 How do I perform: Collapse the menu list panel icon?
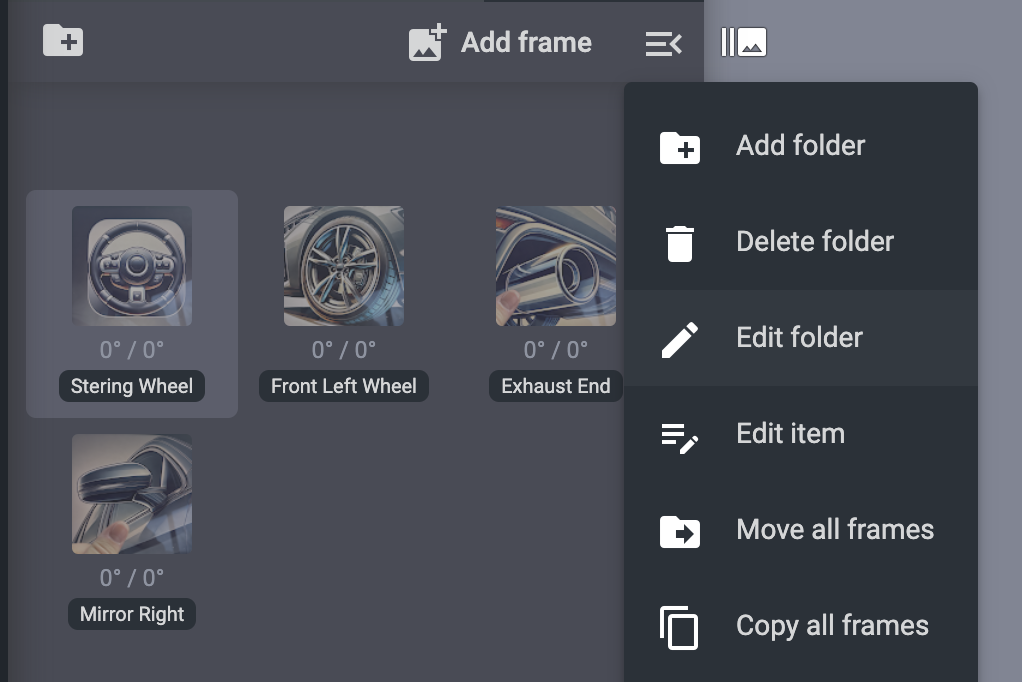click(663, 43)
